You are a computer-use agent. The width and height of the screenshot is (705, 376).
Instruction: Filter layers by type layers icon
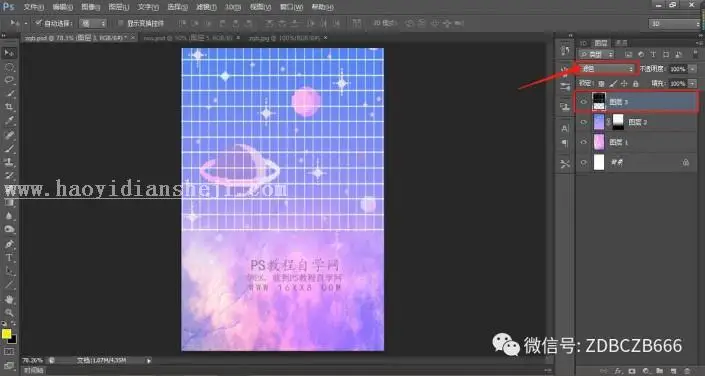tap(653, 54)
